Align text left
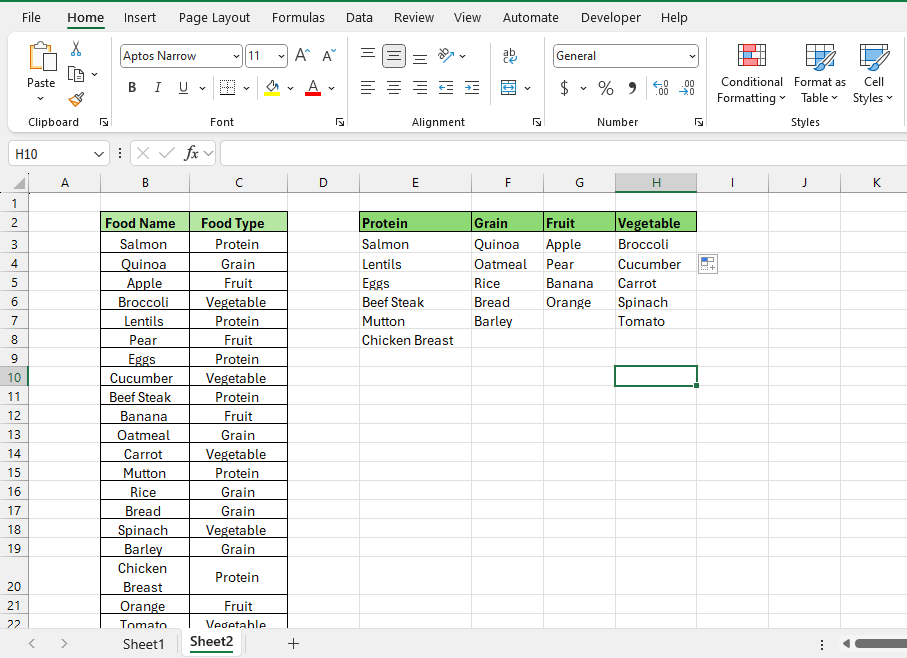The height and width of the screenshot is (658, 907). [x=367, y=88]
